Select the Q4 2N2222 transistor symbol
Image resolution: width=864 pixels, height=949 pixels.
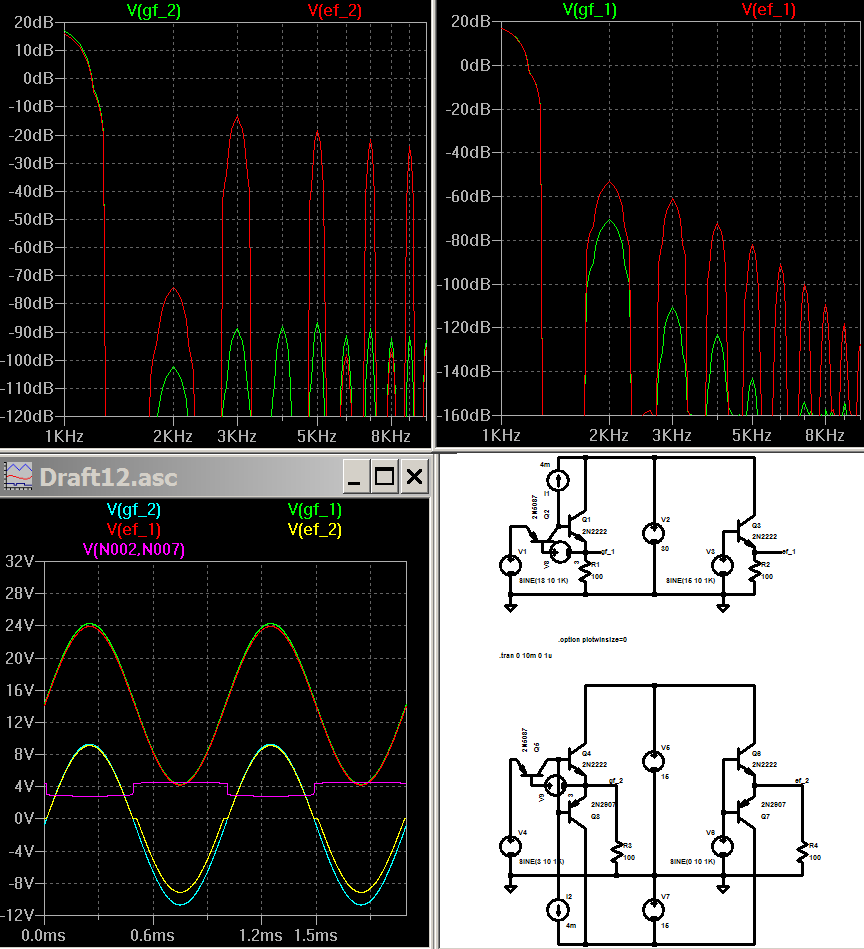click(x=576, y=760)
